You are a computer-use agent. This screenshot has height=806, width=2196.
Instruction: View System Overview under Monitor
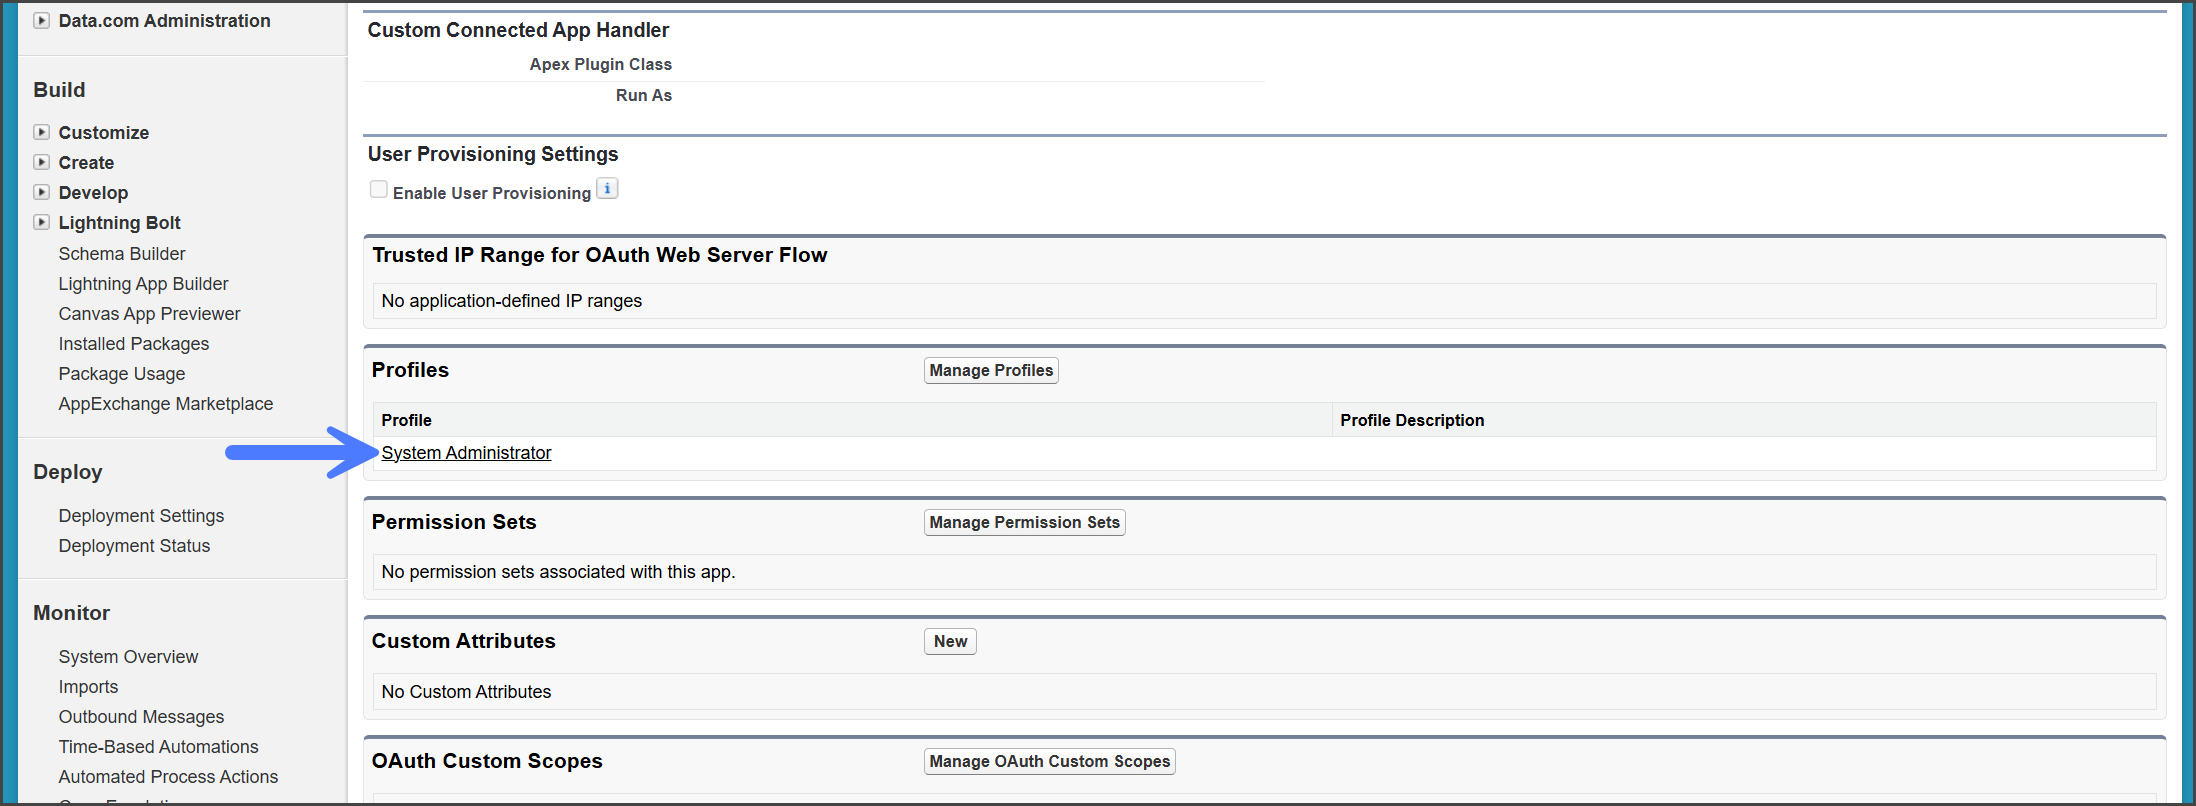click(x=128, y=657)
